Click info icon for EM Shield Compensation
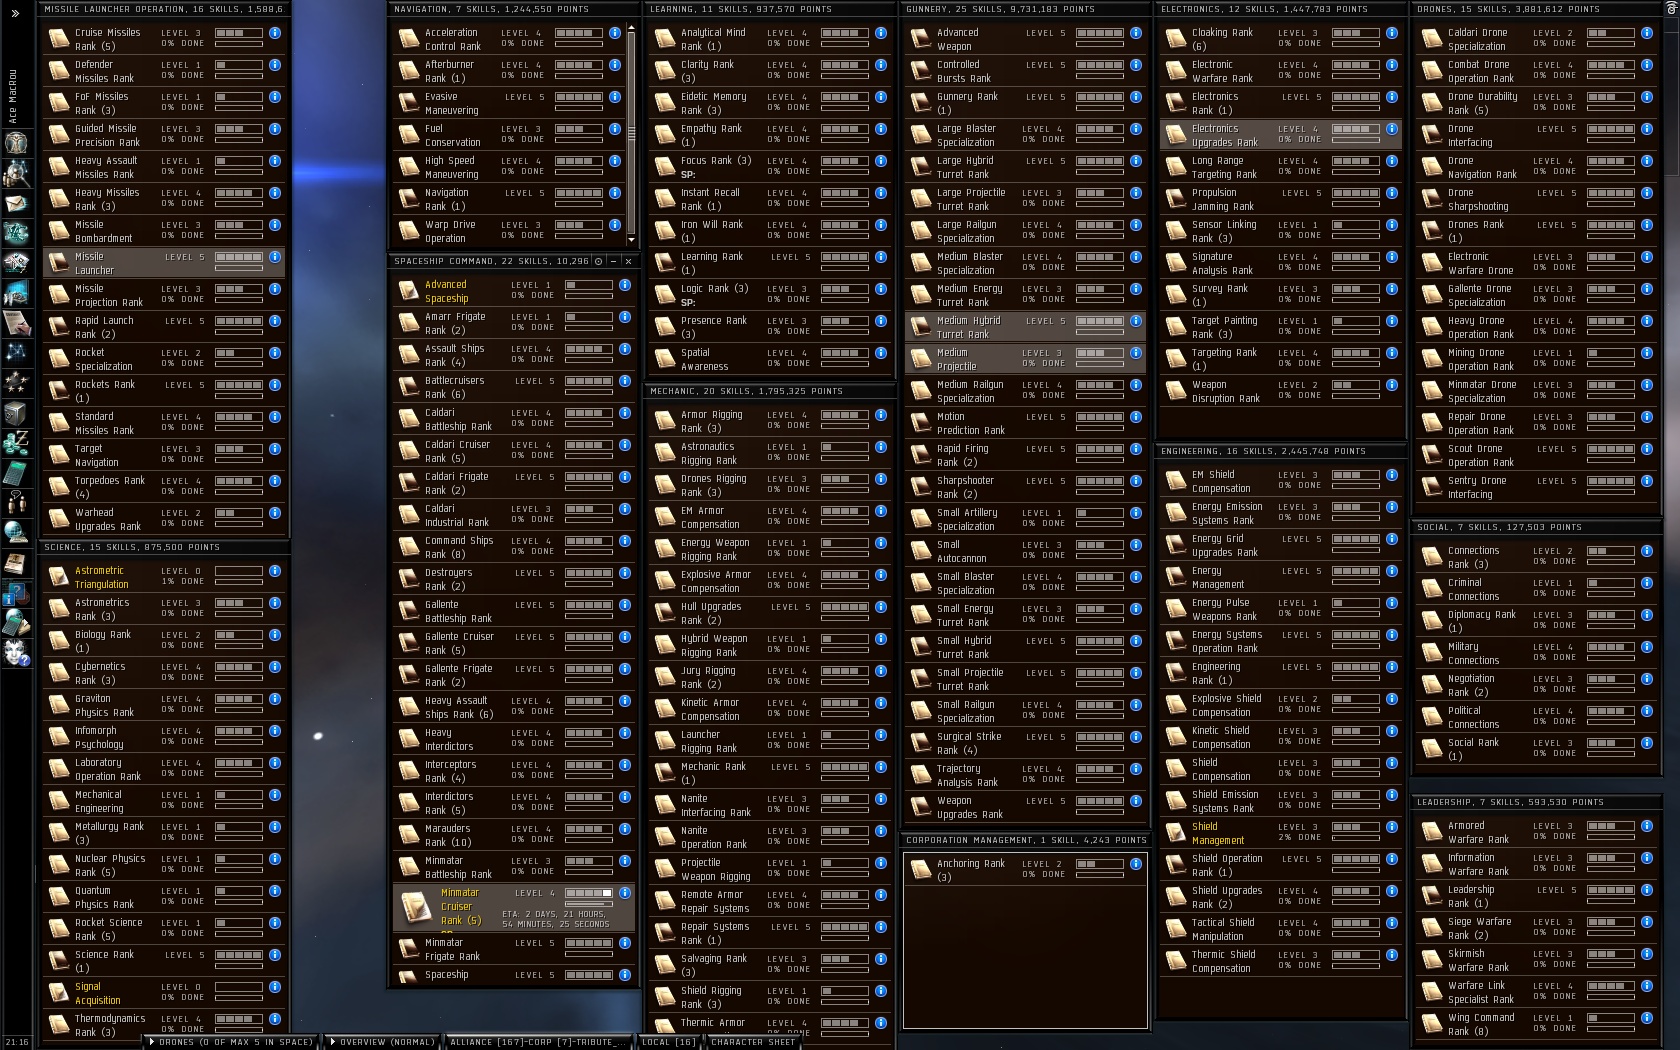 click(1392, 475)
